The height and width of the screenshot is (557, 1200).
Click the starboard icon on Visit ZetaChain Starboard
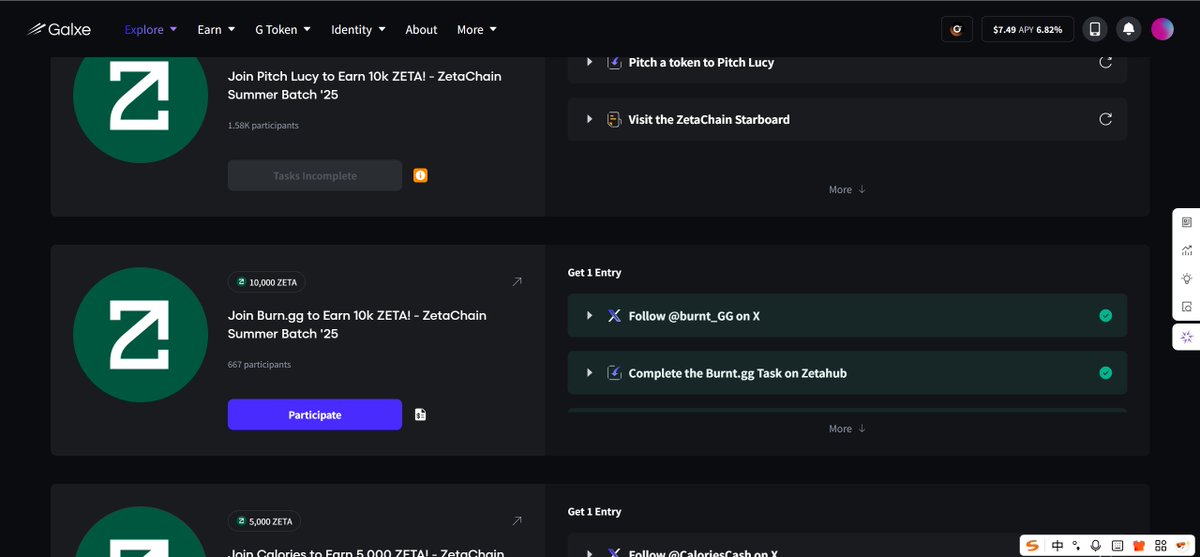615,119
